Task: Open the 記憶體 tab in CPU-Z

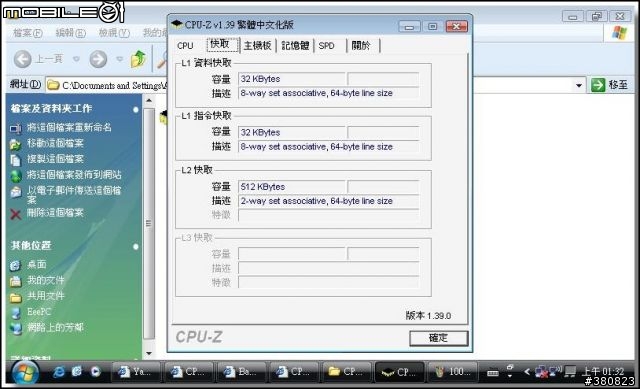Action: tap(295, 45)
